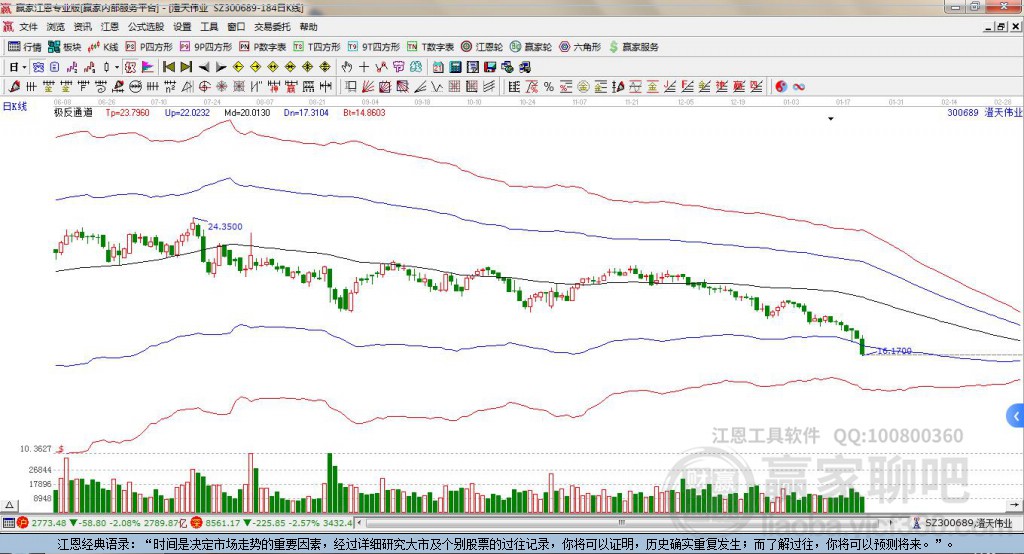Open the 设置 menu
Viewport: 1024px width, 554px height.
coord(182,27)
